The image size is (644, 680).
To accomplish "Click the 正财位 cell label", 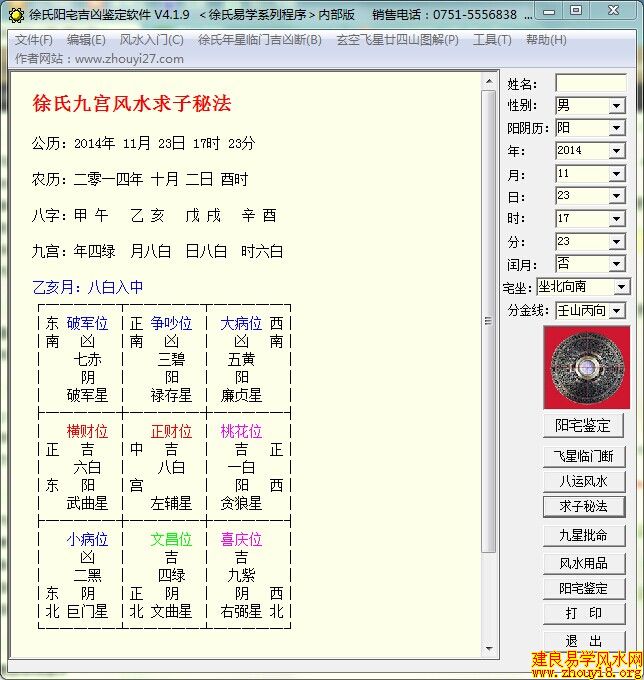I will point(171,431).
